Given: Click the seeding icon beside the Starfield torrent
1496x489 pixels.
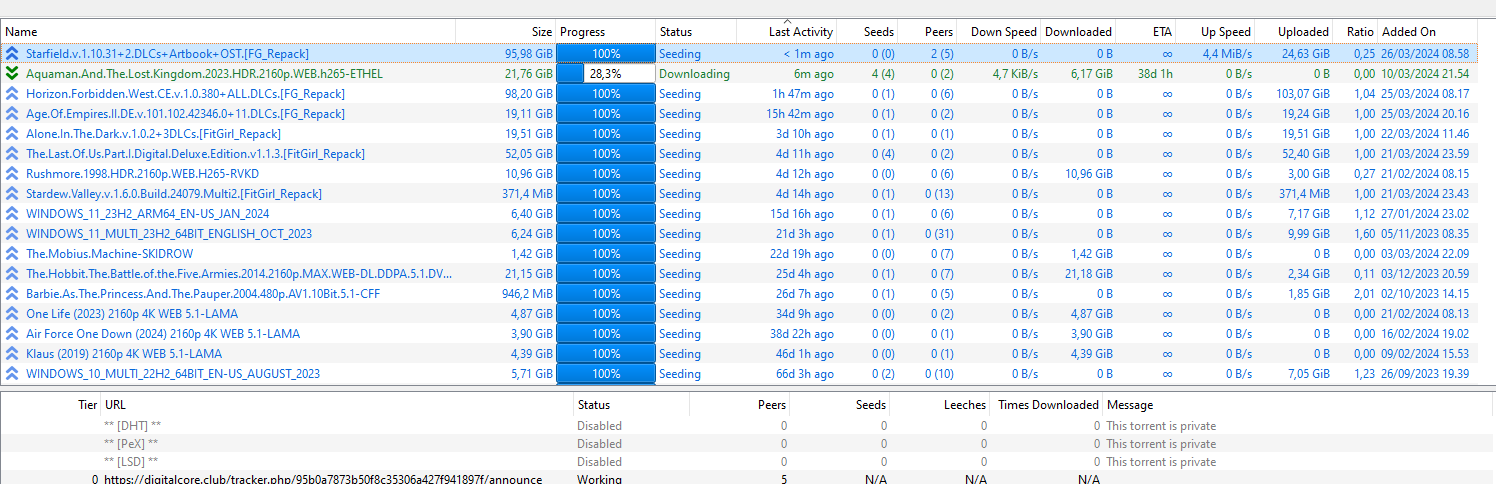Looking at the screenshot, I should click(12, 54).
